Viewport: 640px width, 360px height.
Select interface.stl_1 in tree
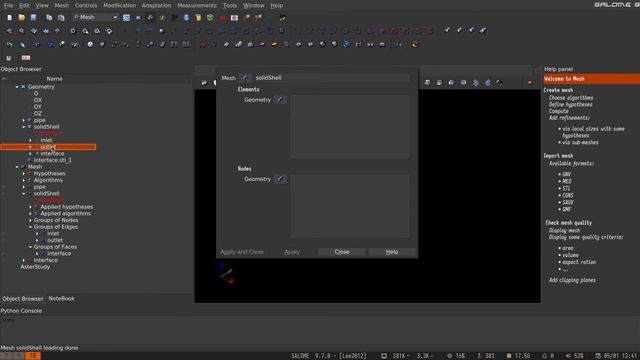[52, 160]
